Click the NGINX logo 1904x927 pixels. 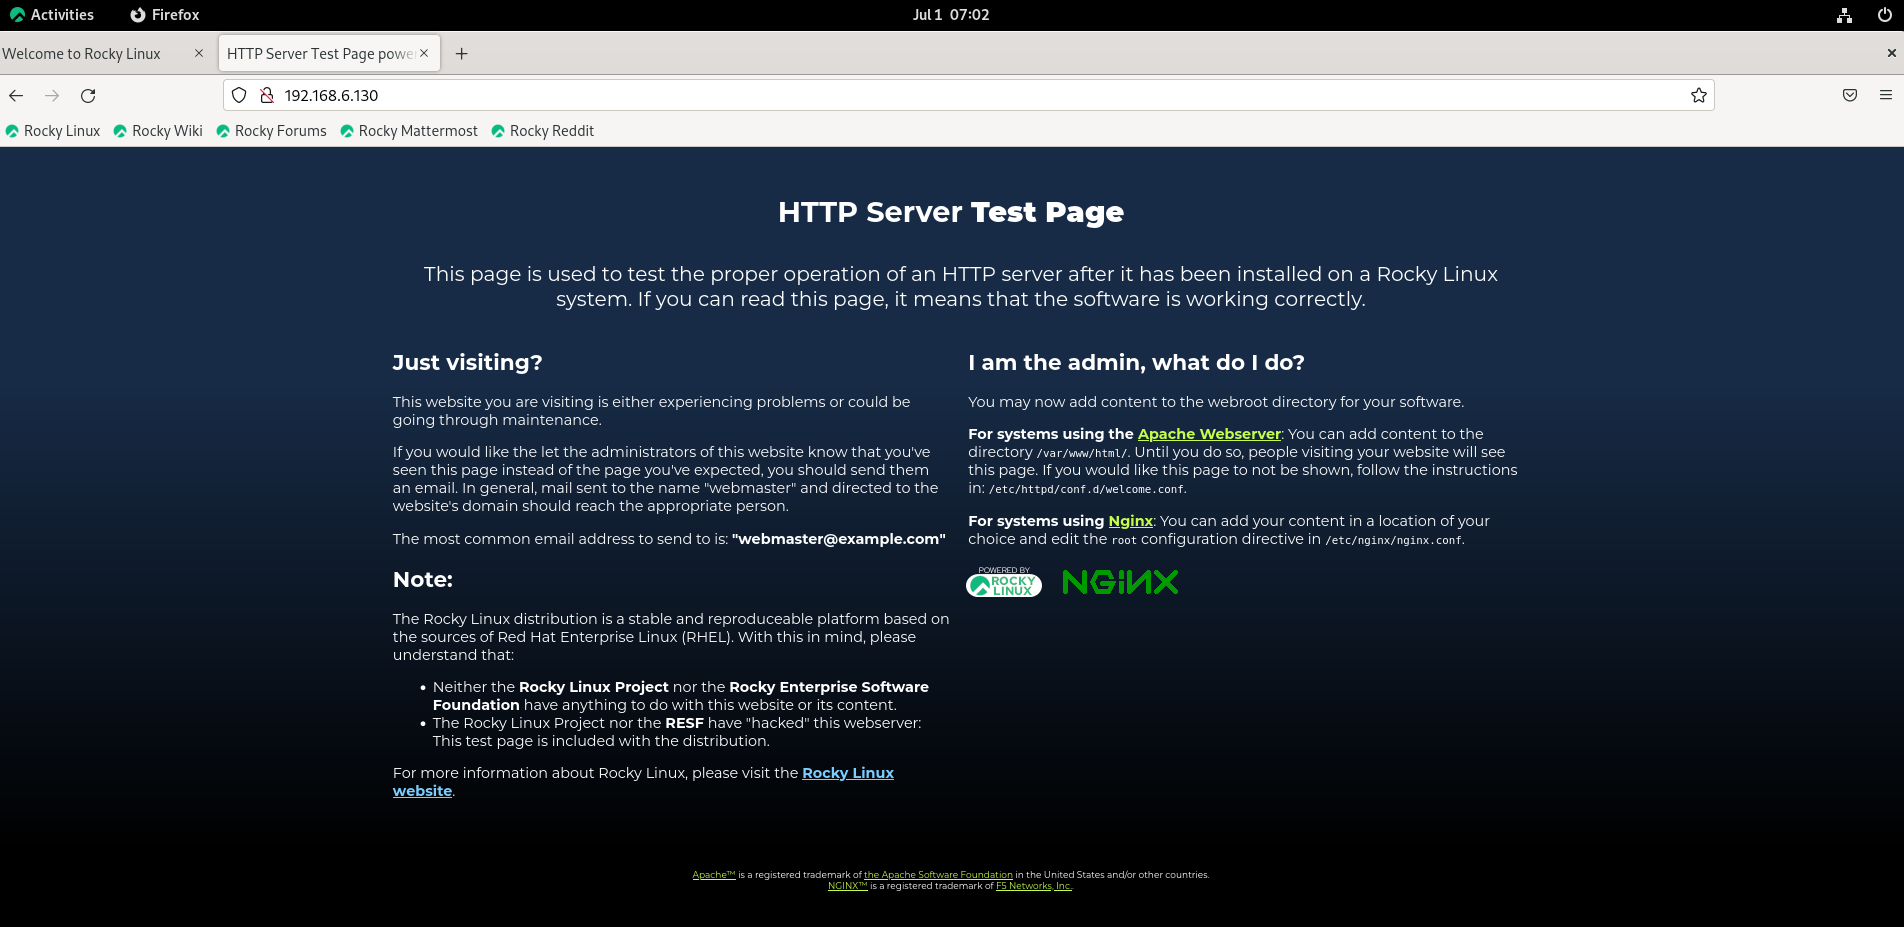pyautogui.click(x=1120, y=582)
